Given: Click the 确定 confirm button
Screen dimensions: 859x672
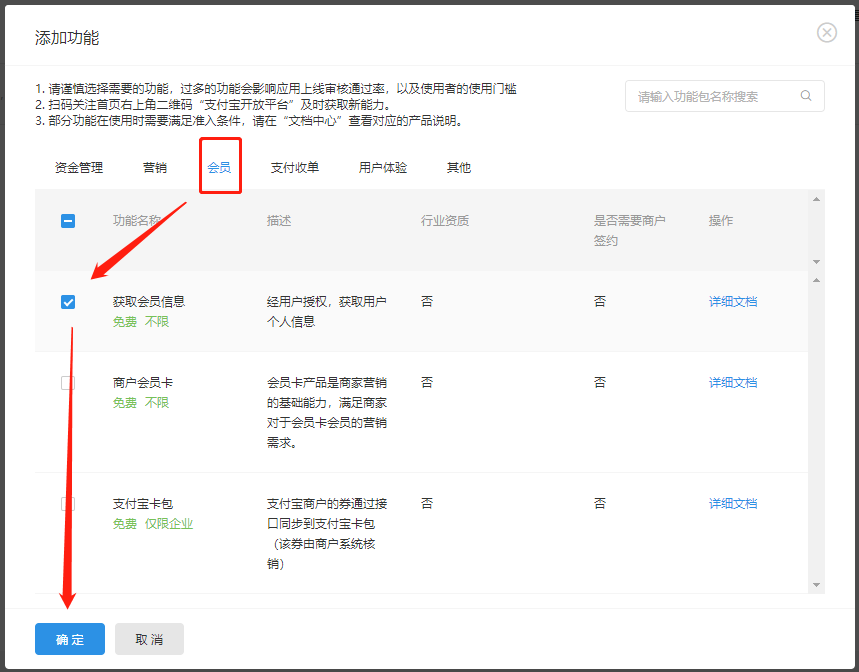Looking at the screenshot, I should pyautogui.click(x=70, y=639).
